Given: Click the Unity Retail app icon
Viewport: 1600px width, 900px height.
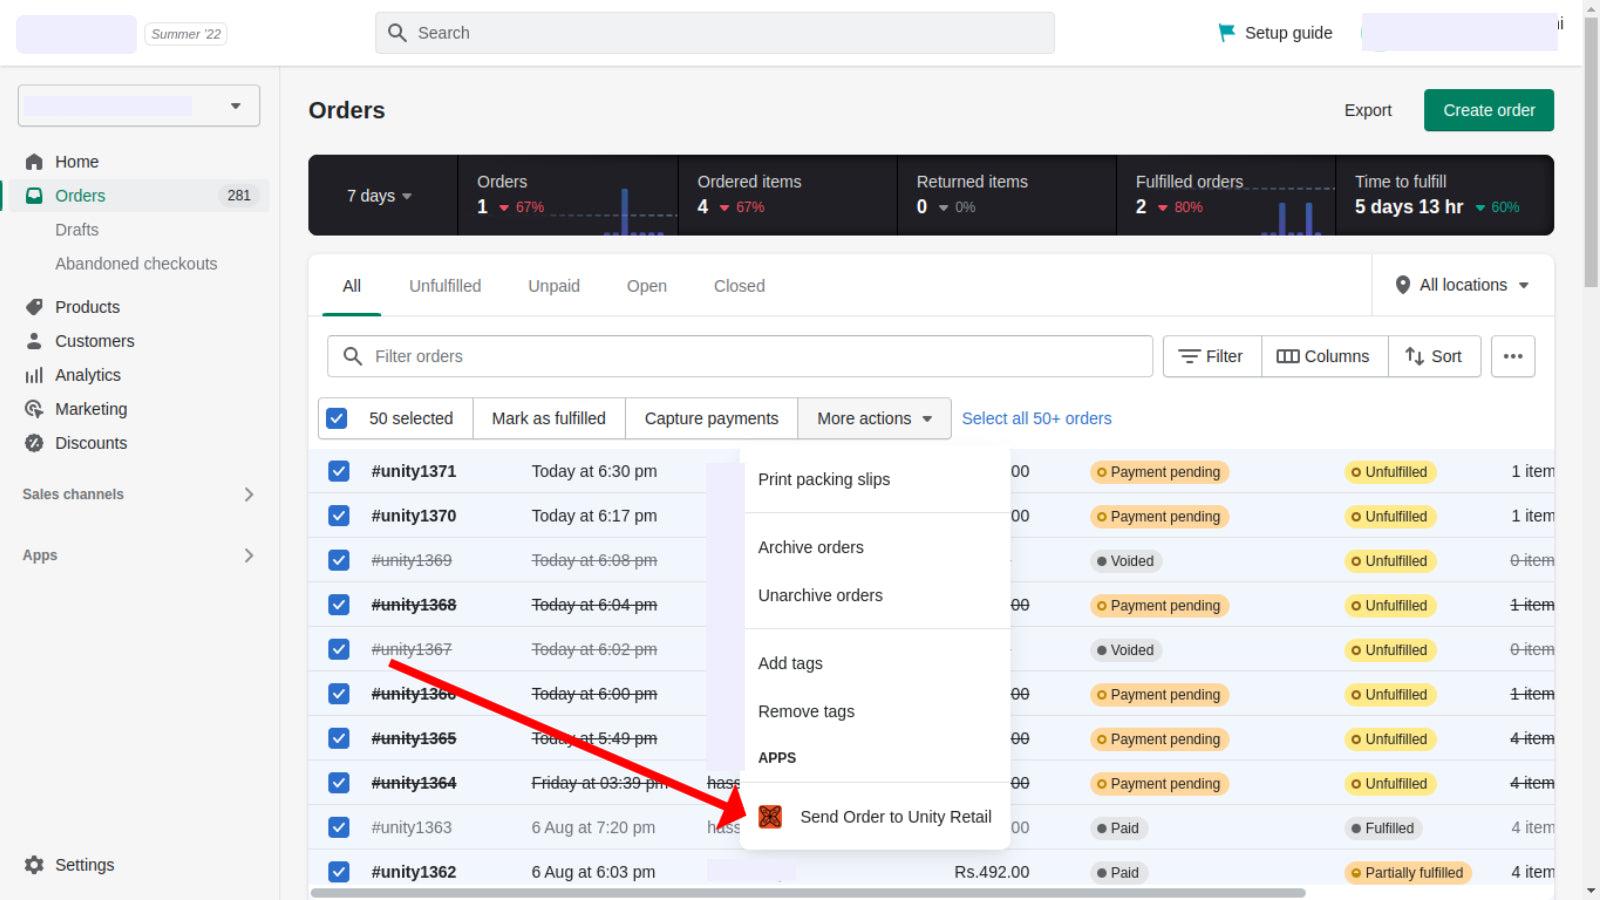Looking at the screenshot, I should pyautogui.click(x=770, y=817).
